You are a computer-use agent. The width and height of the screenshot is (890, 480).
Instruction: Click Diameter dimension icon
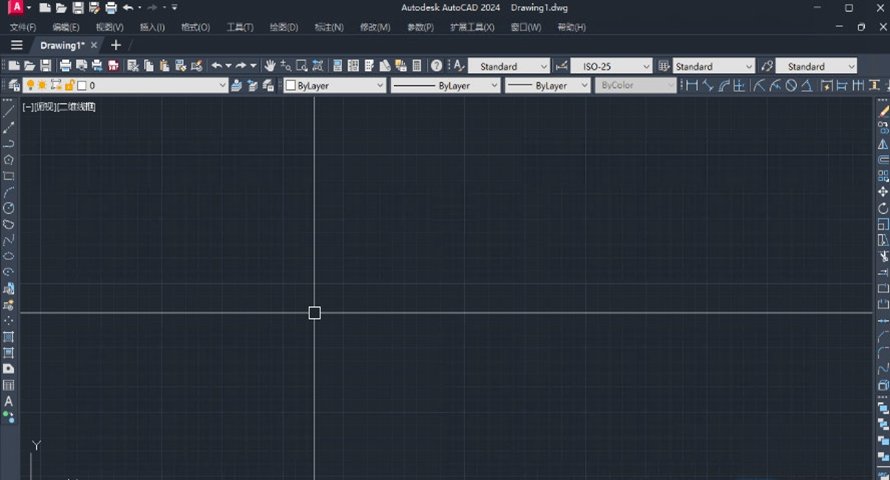tap(791, 85)
